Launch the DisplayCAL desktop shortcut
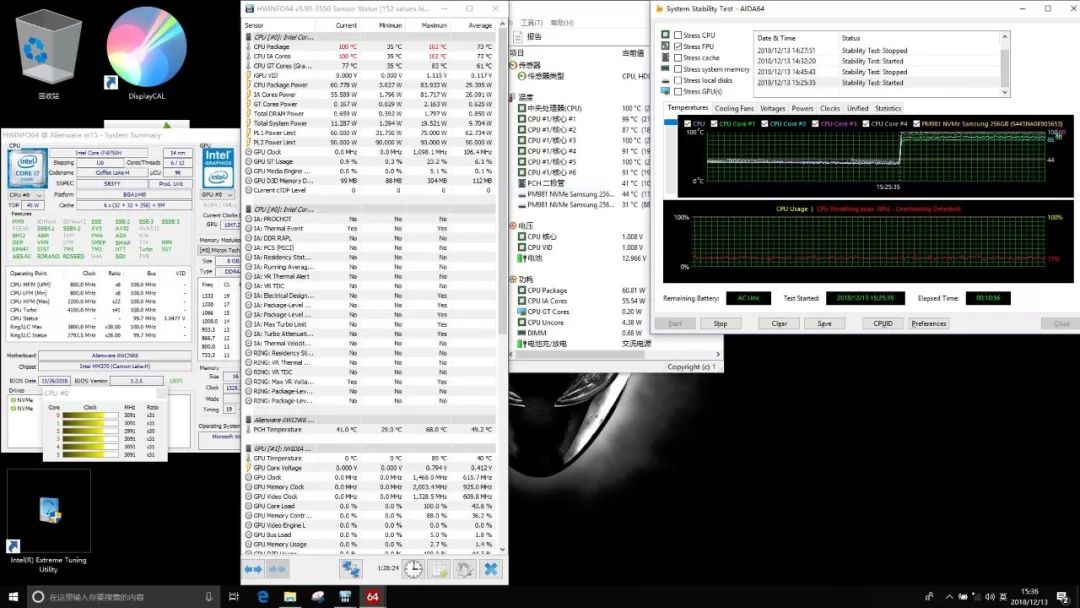Image resolution: width=1080 pixels, height=608 pixels. [x=146, y=55]
